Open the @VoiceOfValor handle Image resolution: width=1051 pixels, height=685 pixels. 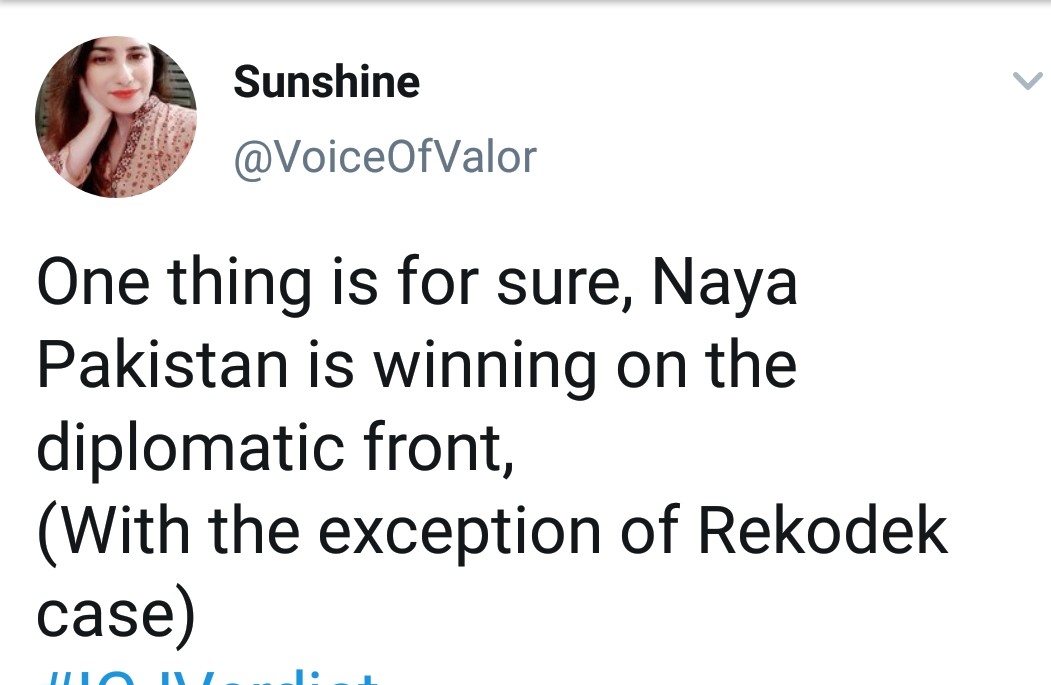tap(385, 158)
